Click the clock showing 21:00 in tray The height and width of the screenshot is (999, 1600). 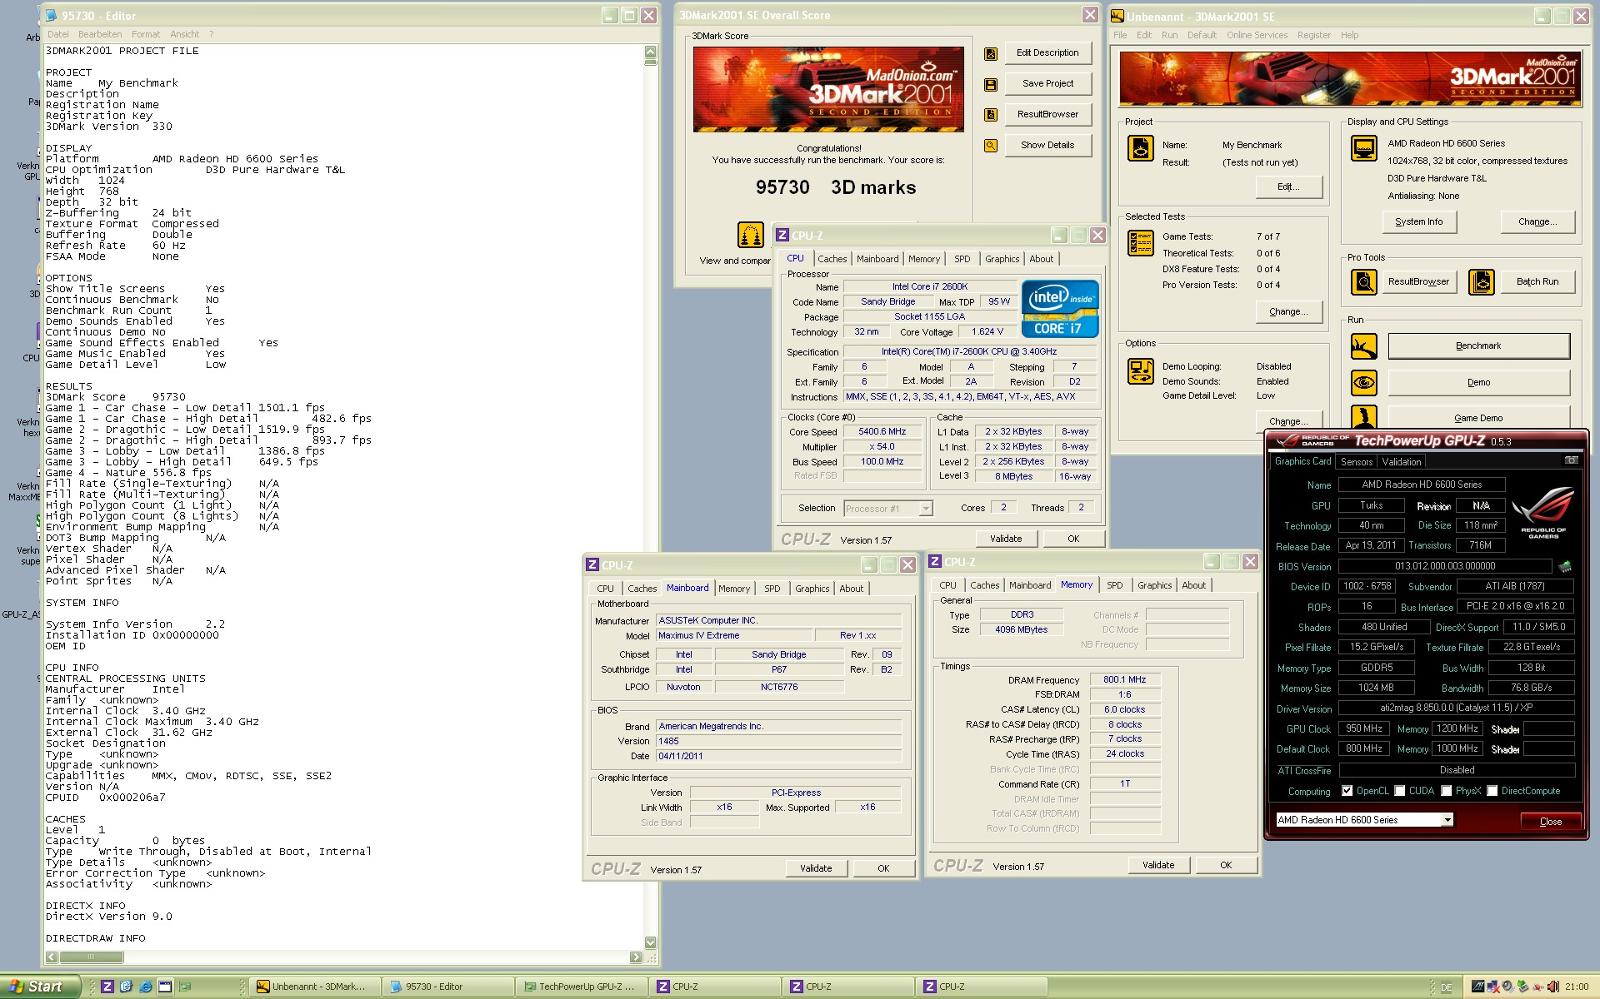coord(1576,987)
